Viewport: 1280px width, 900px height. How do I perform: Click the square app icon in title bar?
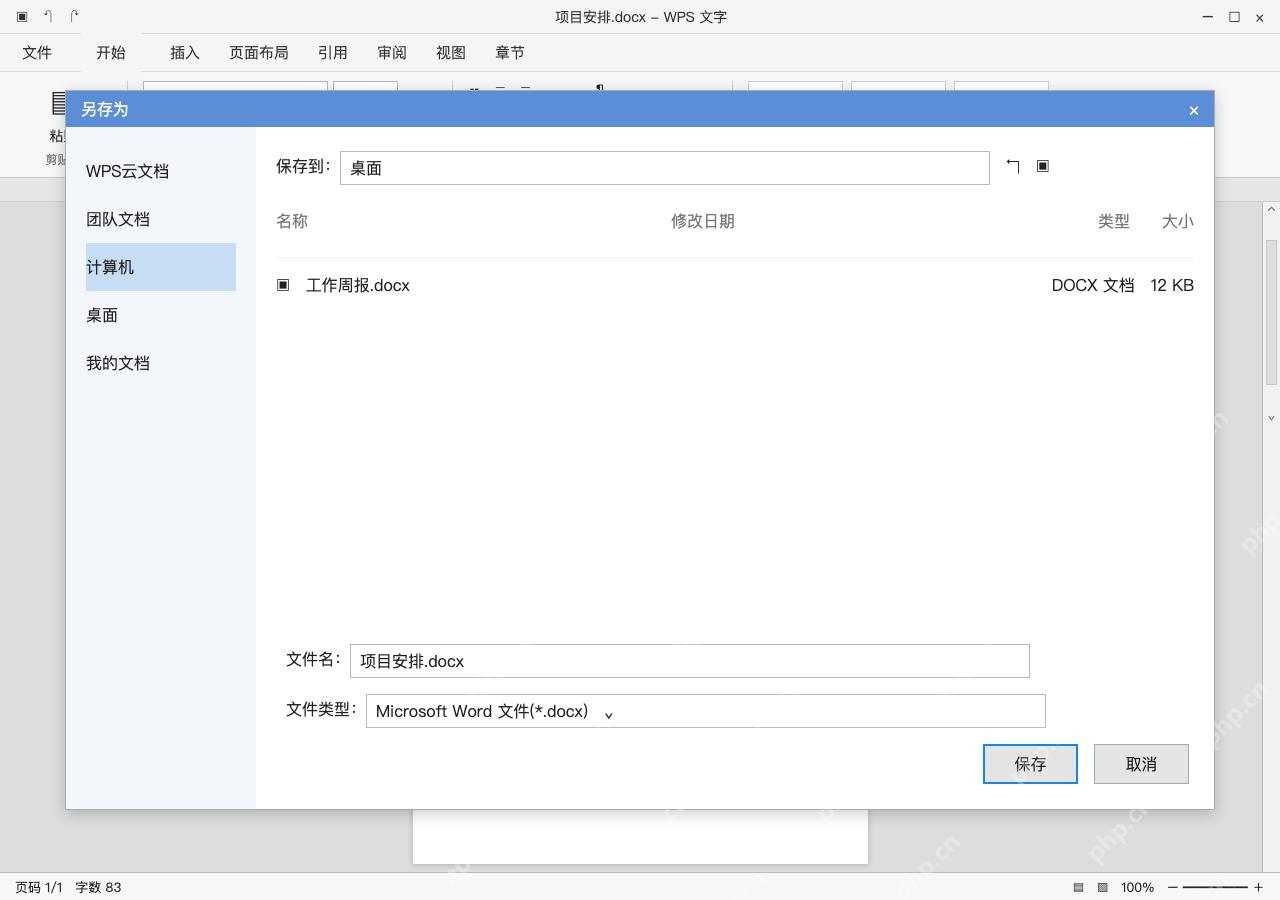(22, 16)
